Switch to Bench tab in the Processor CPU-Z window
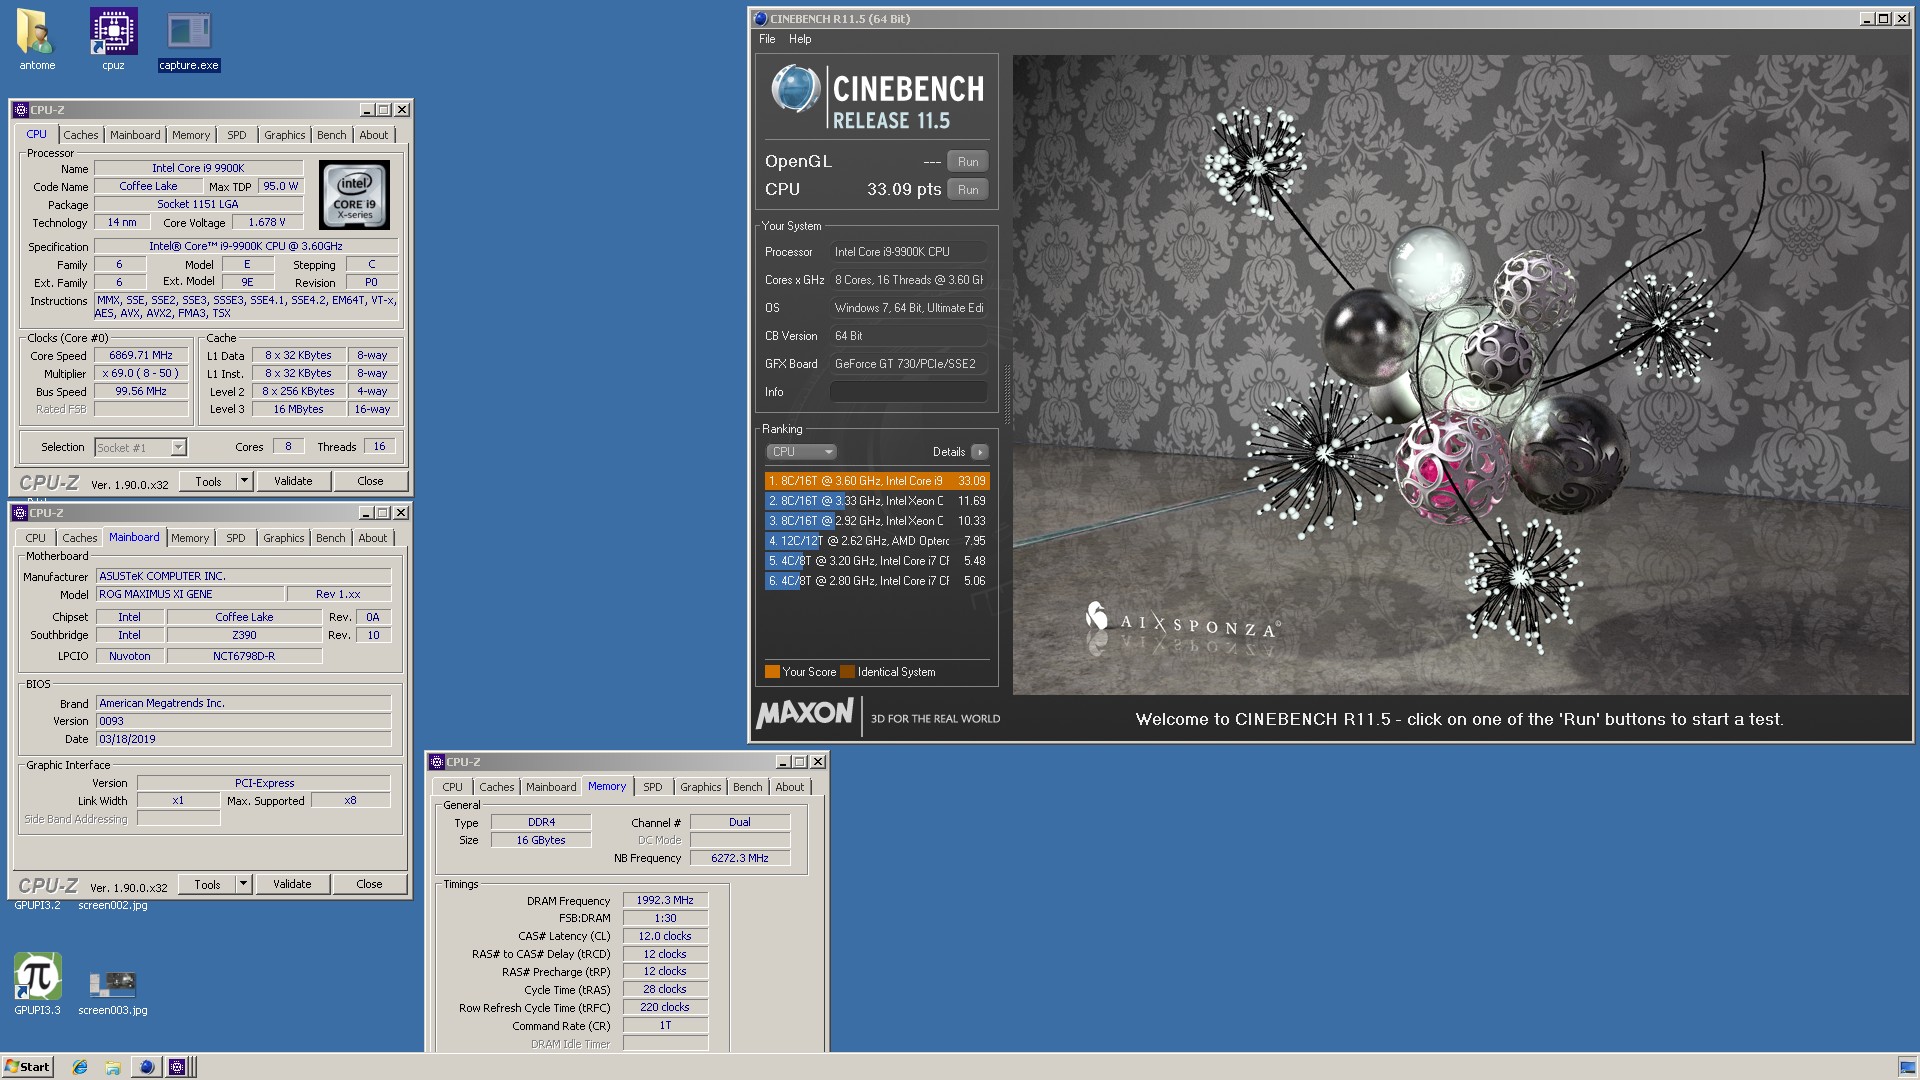 pos(332,135)
